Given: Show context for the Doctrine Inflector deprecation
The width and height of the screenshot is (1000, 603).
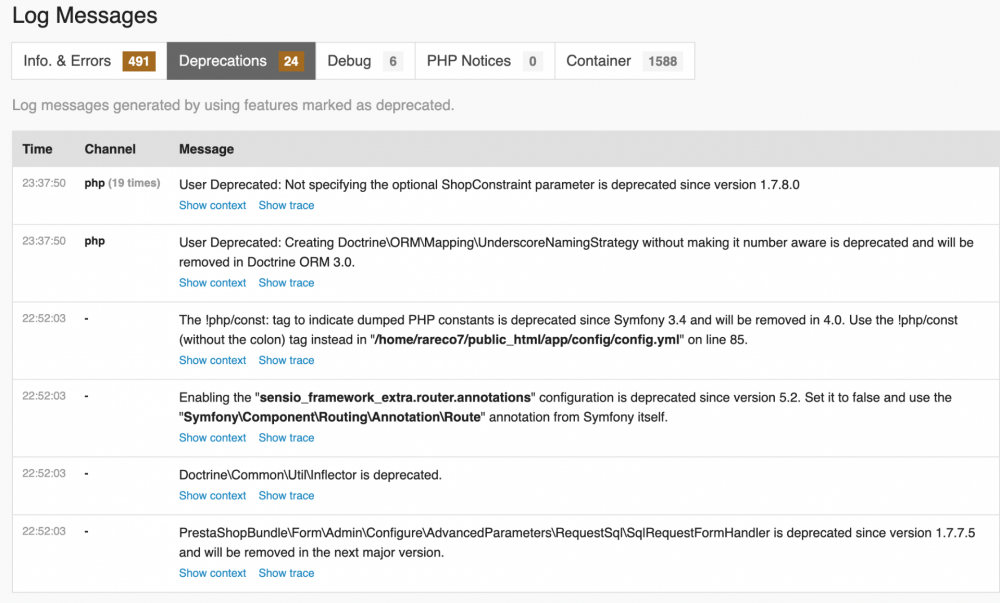Looking at the screenshot, I should point(212,496).
